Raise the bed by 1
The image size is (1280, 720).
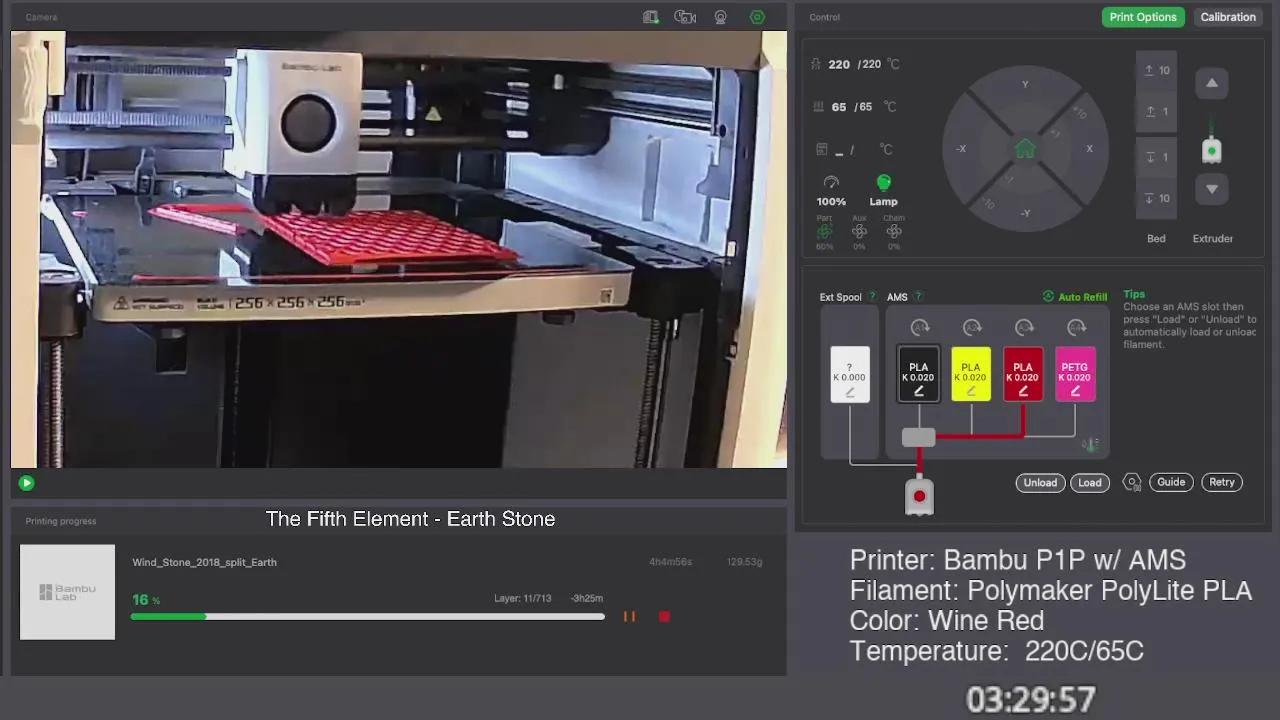(1157, 112)
